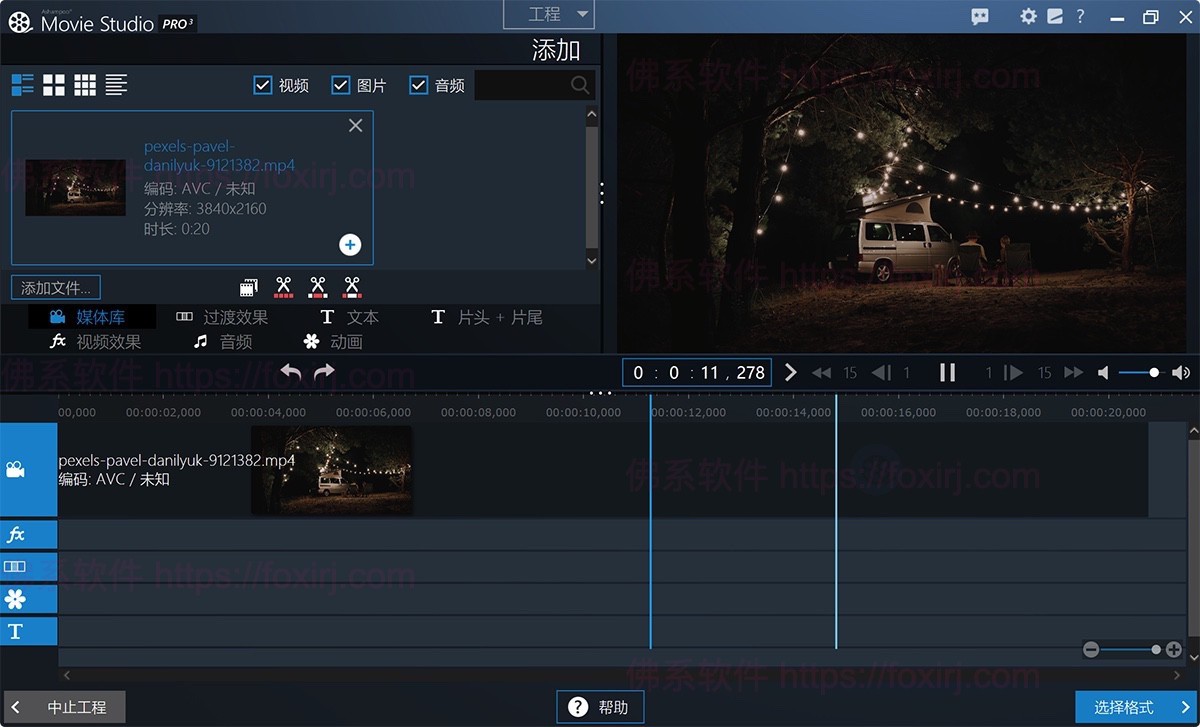Click the feedback chat bubble icon
The image size is (1200, 727).
[980, 16]
